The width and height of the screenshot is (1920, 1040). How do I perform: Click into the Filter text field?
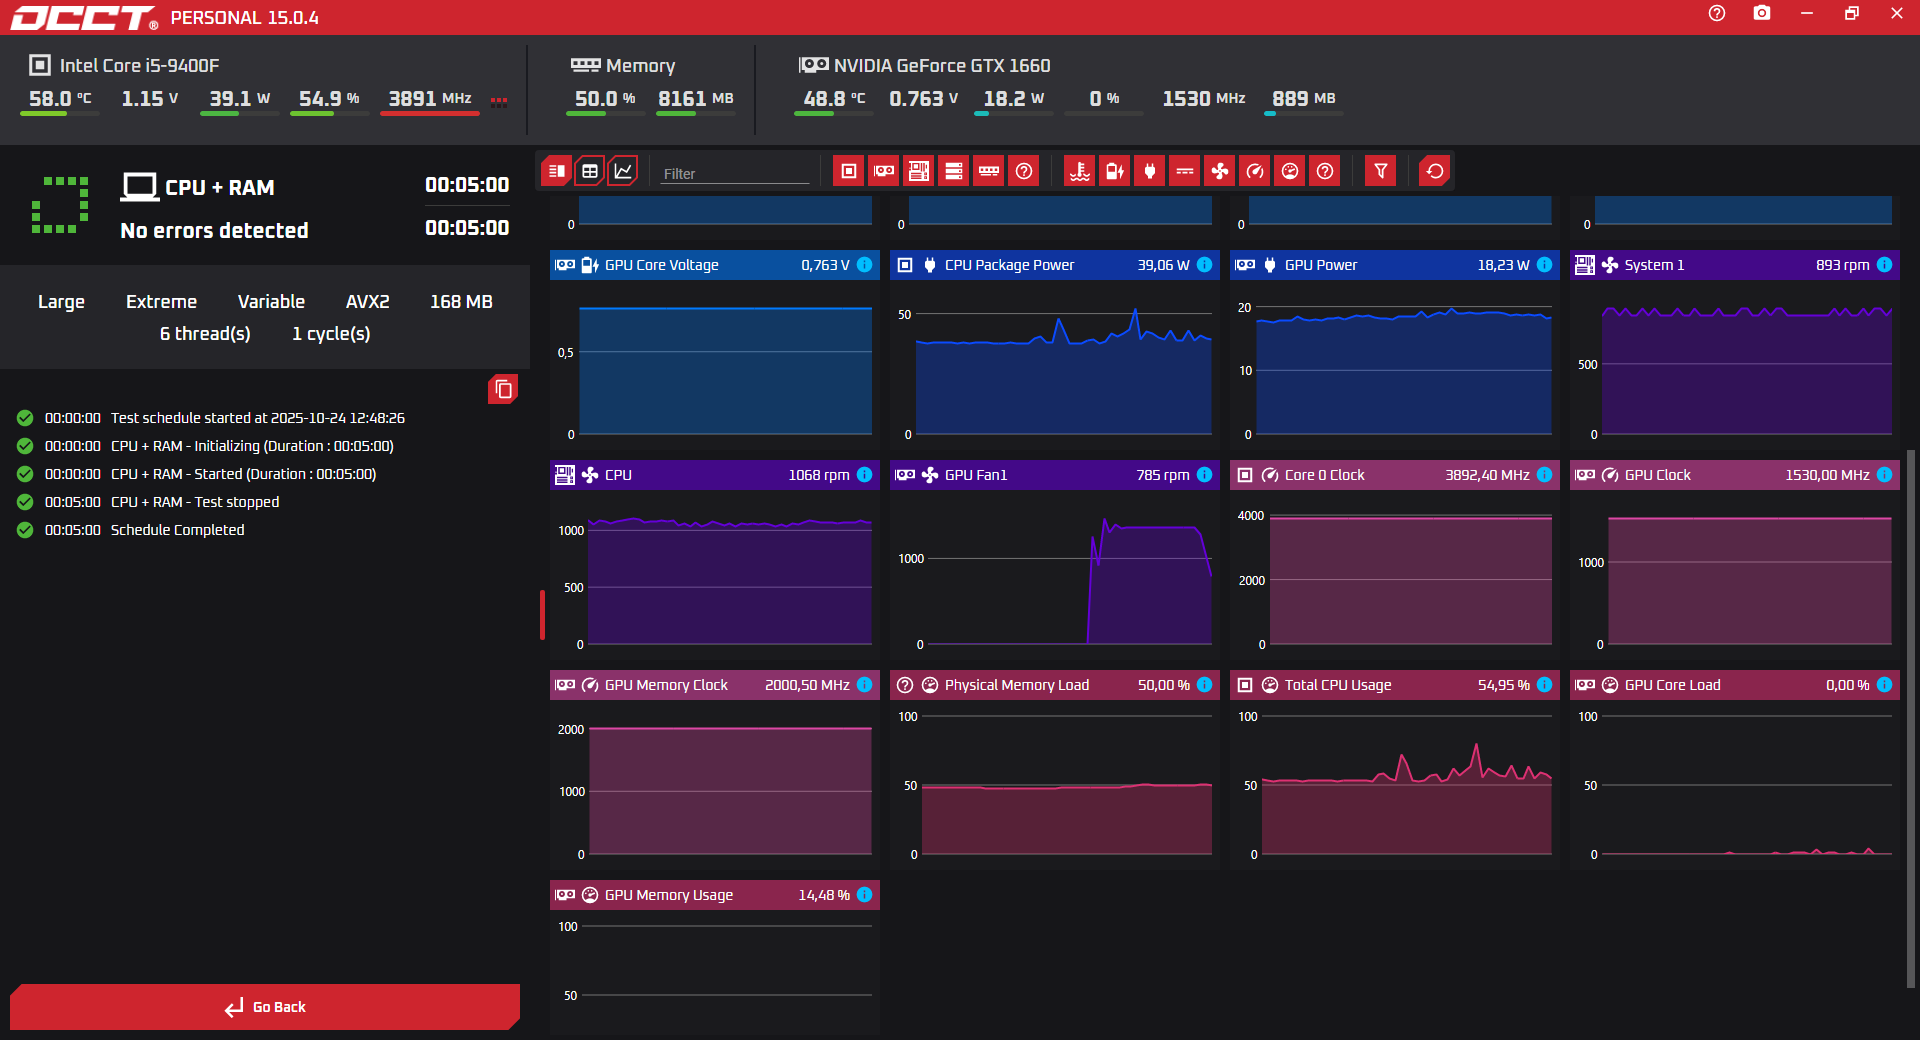point(735,173)
